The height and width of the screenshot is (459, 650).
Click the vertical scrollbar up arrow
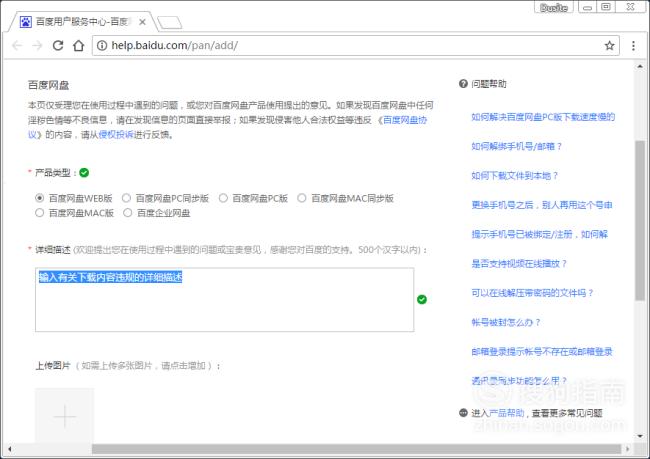click(x=640, y=66)
